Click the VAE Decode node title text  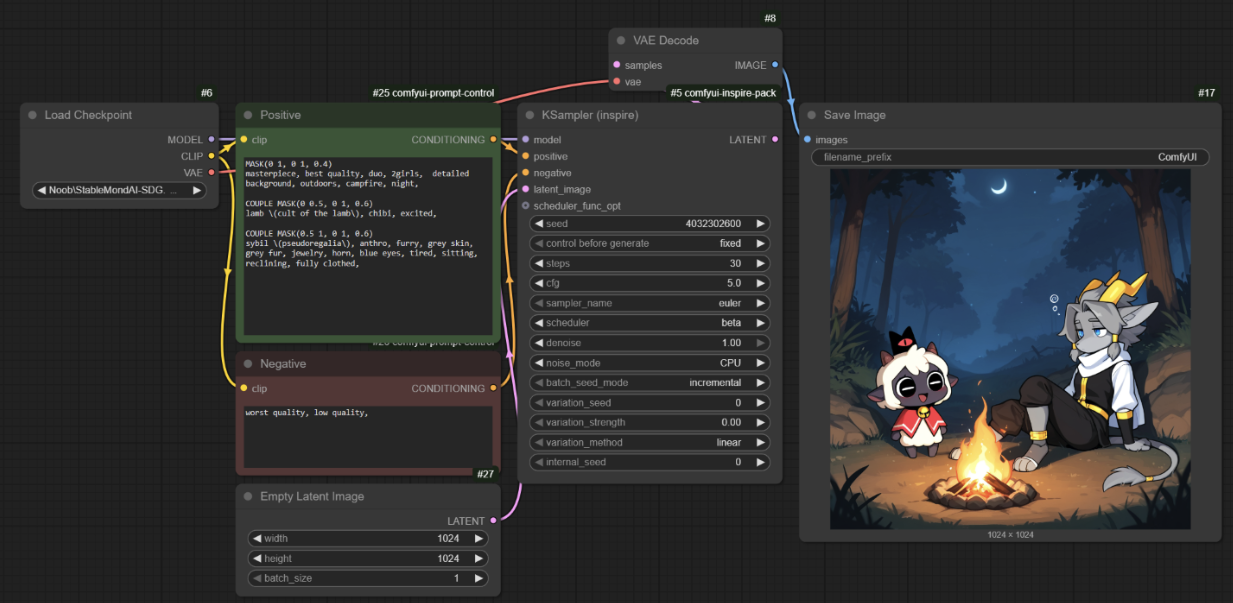[666, 40]
